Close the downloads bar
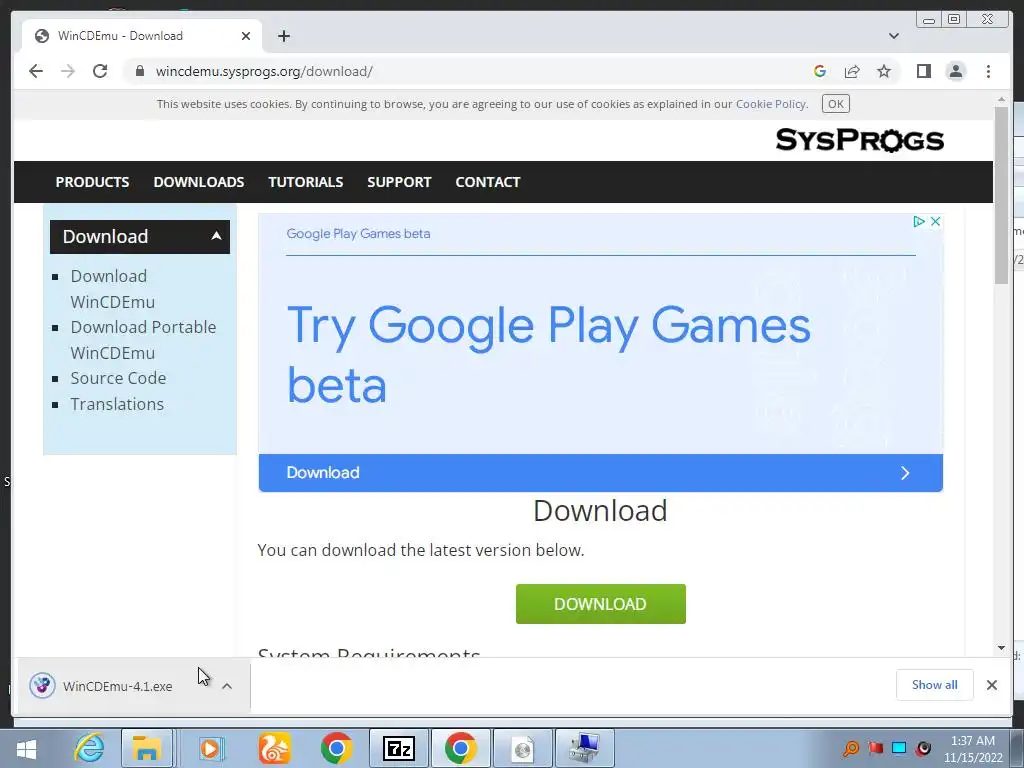Screen dimensions: 1024x768 click(x=991, y=684)
